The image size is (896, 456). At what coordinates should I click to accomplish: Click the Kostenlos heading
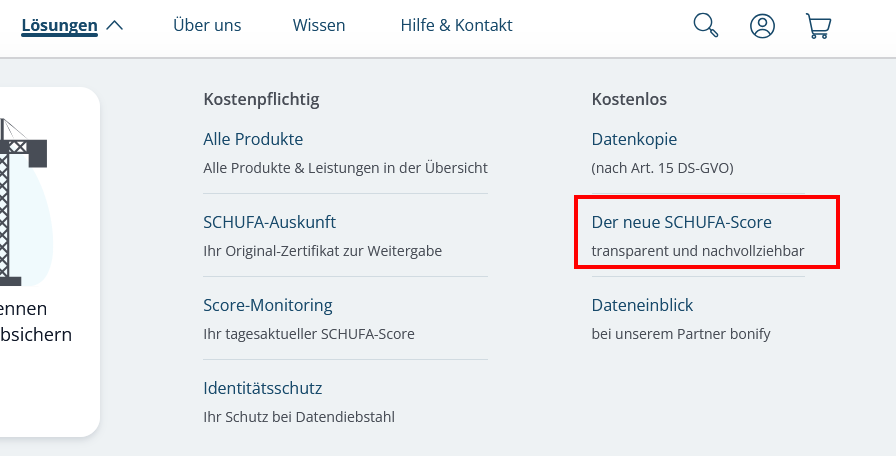coord(629,99)
